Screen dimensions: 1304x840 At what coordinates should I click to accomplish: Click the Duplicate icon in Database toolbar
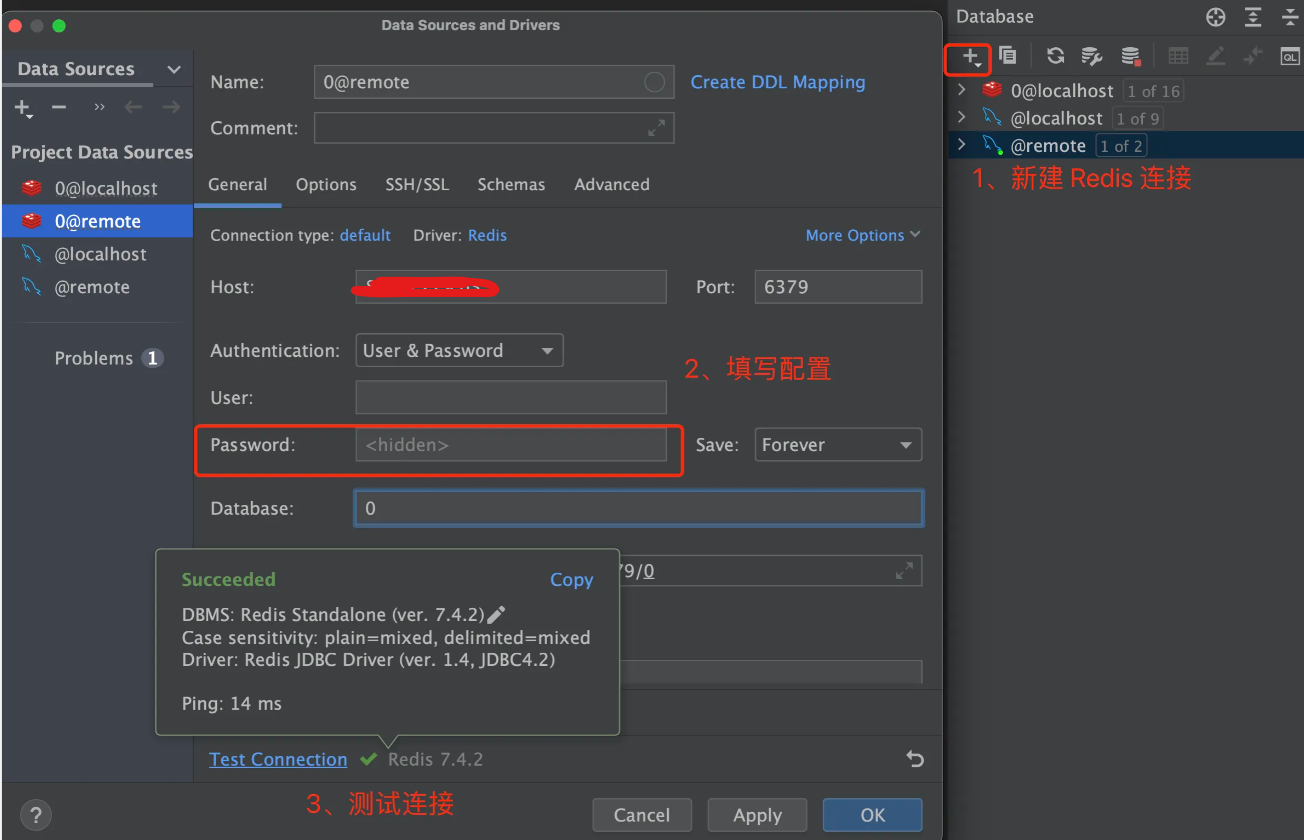pos(1007,56)
